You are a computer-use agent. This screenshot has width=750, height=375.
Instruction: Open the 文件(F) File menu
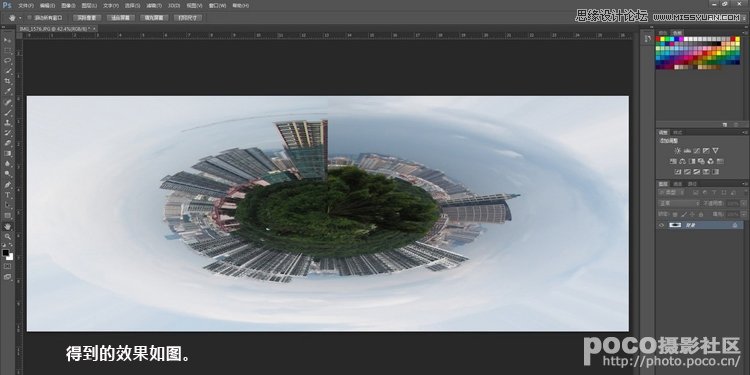25,5
